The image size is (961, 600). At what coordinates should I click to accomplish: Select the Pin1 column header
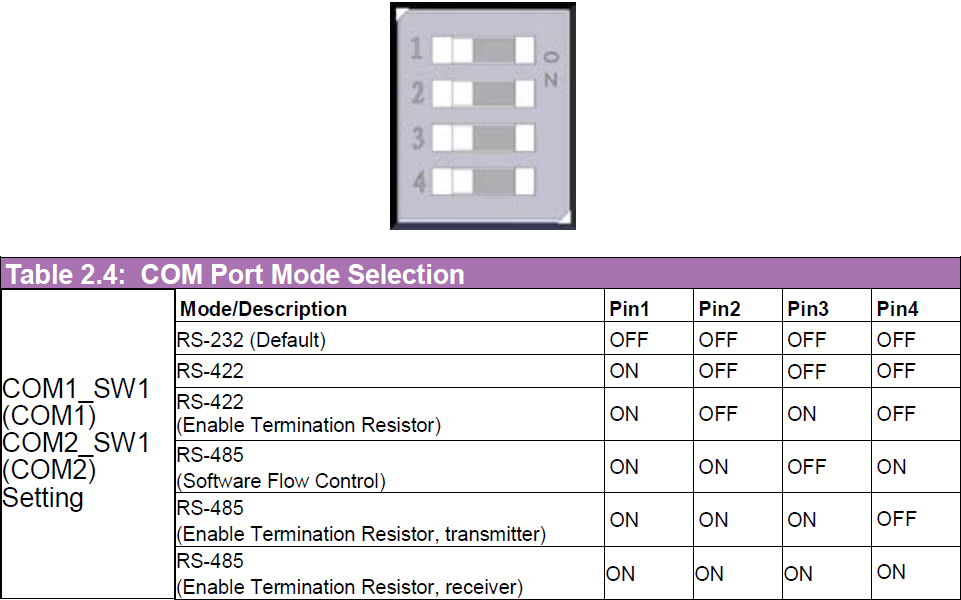[629, 309]
